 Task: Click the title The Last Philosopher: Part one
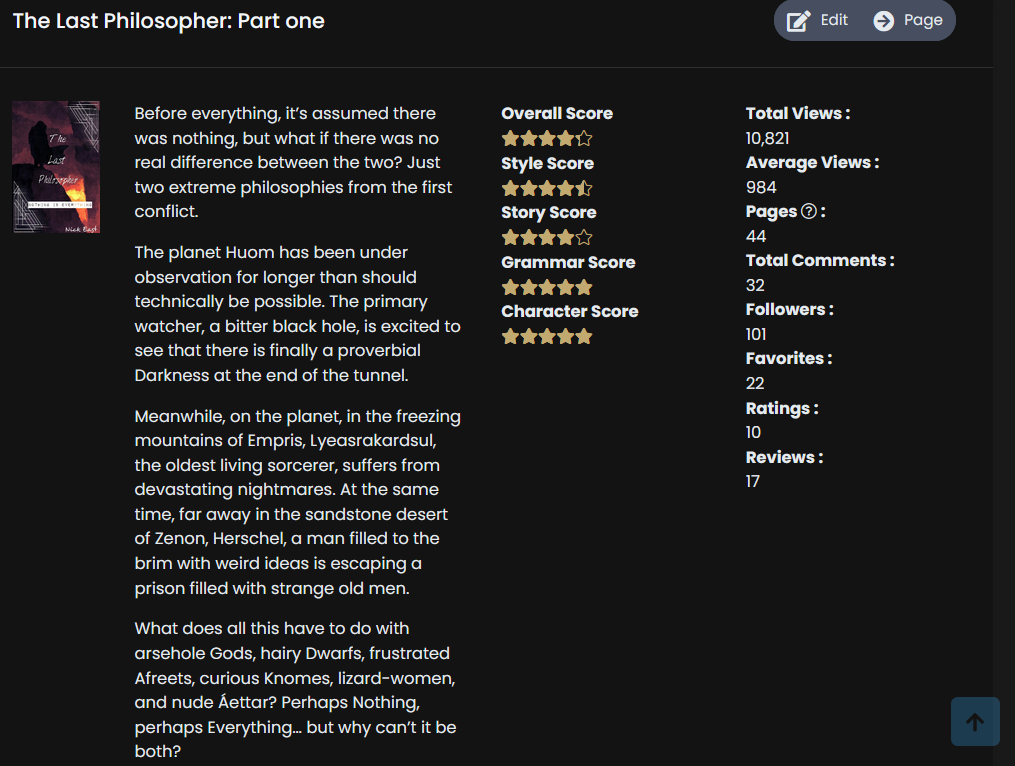point(168,21)
